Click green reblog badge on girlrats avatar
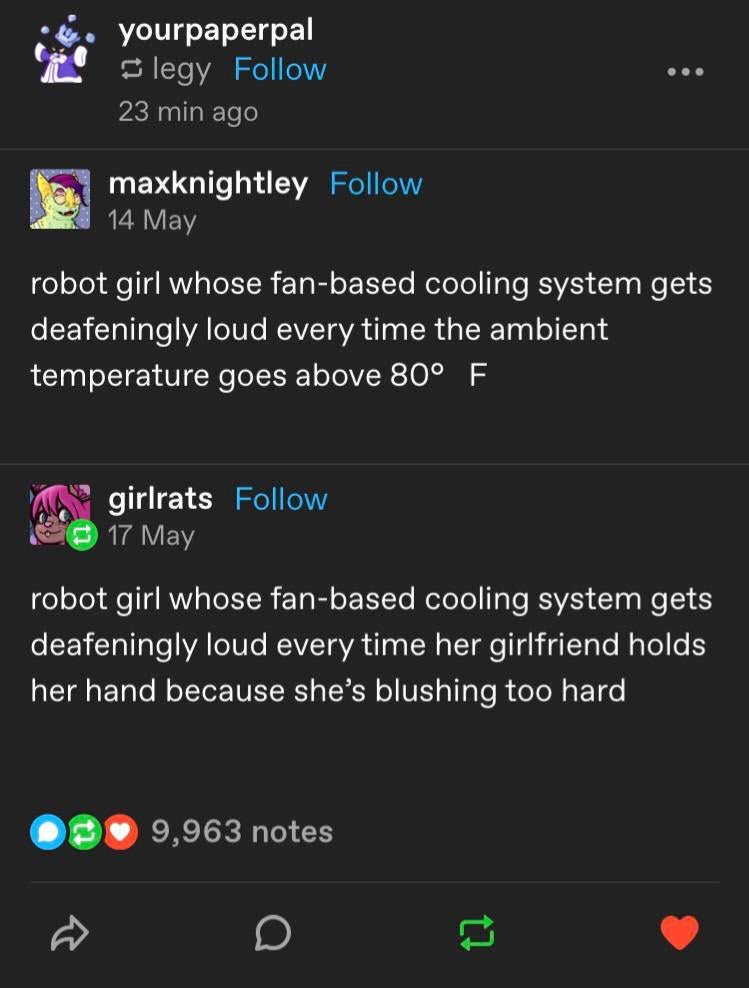Viewport: 749px width, 988px height. click(x=81, y=535)
